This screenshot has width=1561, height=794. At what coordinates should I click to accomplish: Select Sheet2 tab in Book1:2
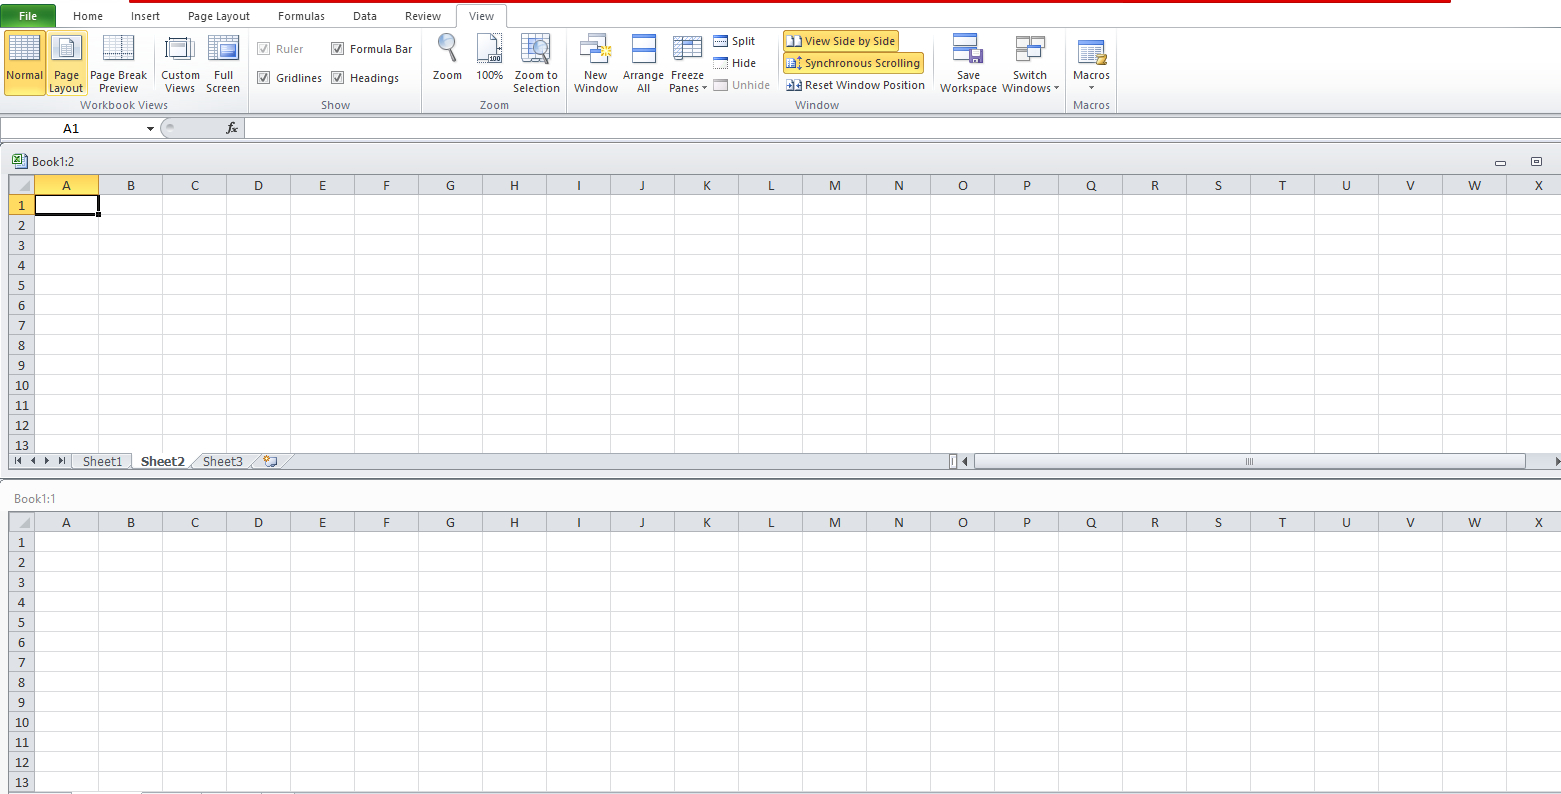162,461
